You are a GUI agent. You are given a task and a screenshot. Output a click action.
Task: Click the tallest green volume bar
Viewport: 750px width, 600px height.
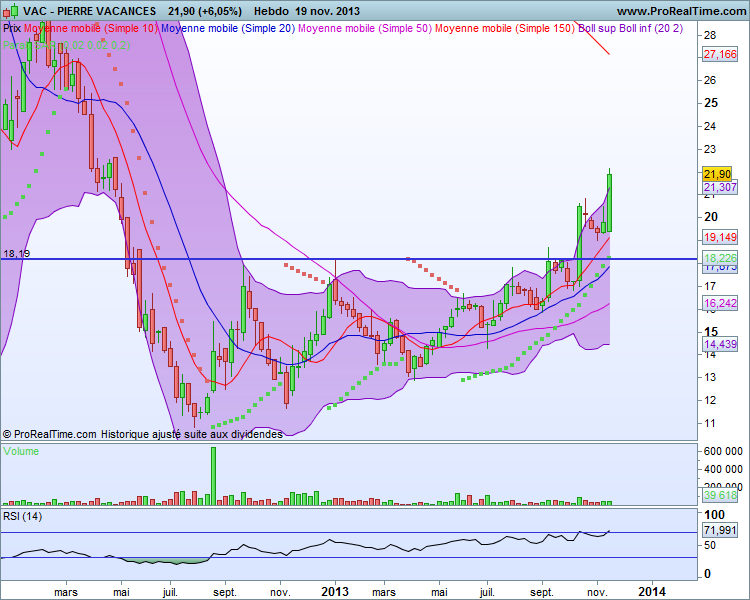[213, 476]
